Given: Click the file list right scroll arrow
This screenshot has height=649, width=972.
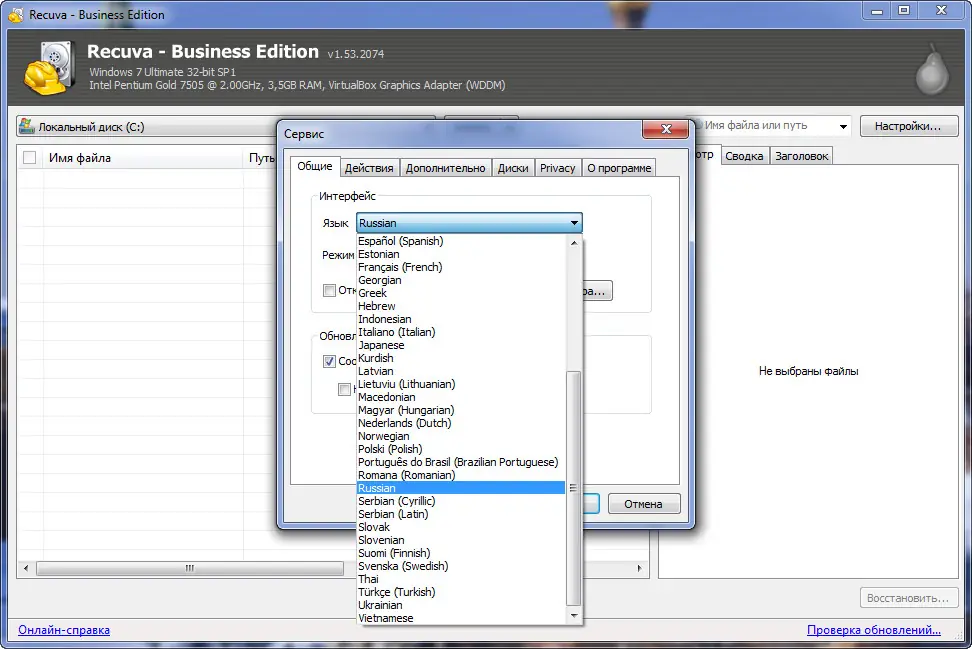Looking at the screenshot, I should (640, 568).
